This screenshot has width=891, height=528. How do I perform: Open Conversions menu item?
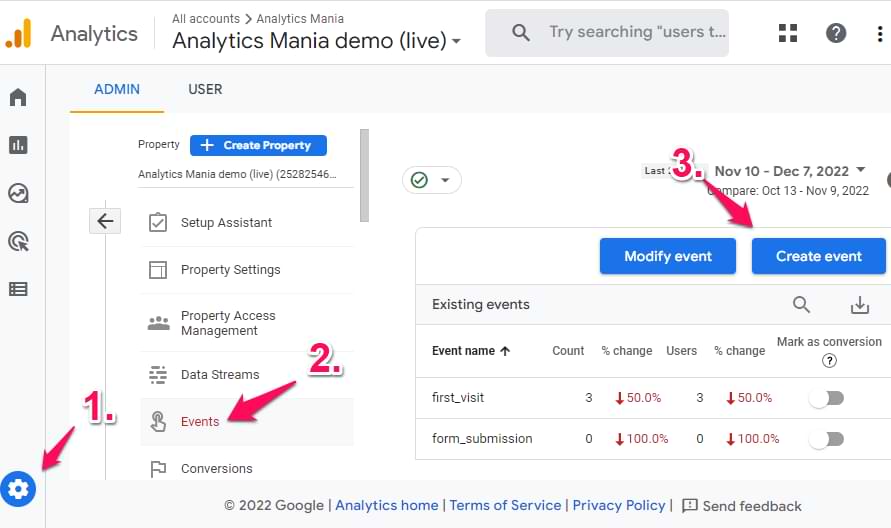(x=247, y=468)
